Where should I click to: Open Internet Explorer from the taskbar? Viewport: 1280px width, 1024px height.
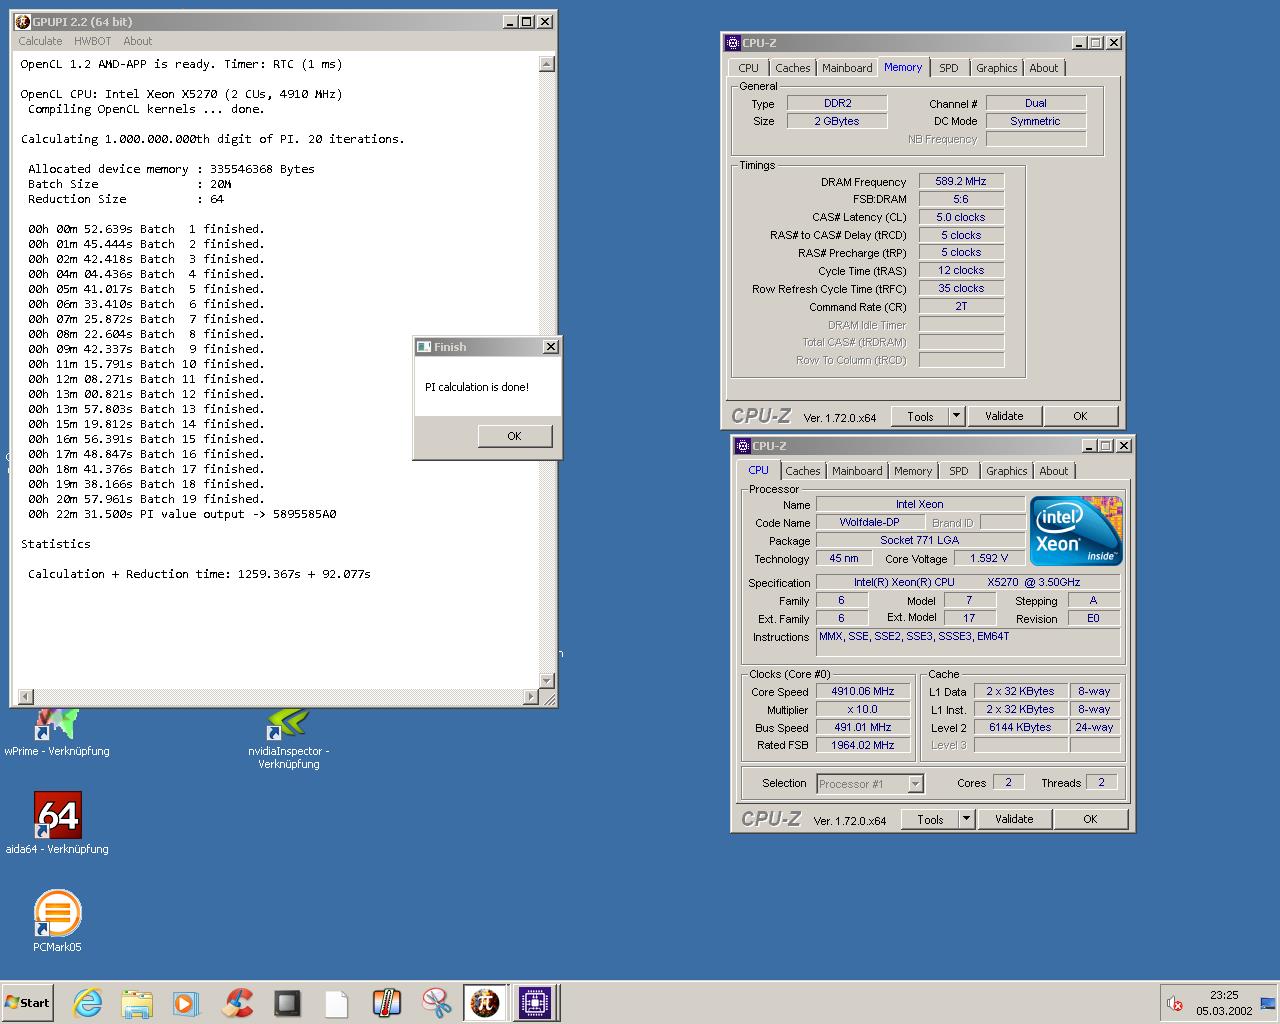pos(88,1003)
